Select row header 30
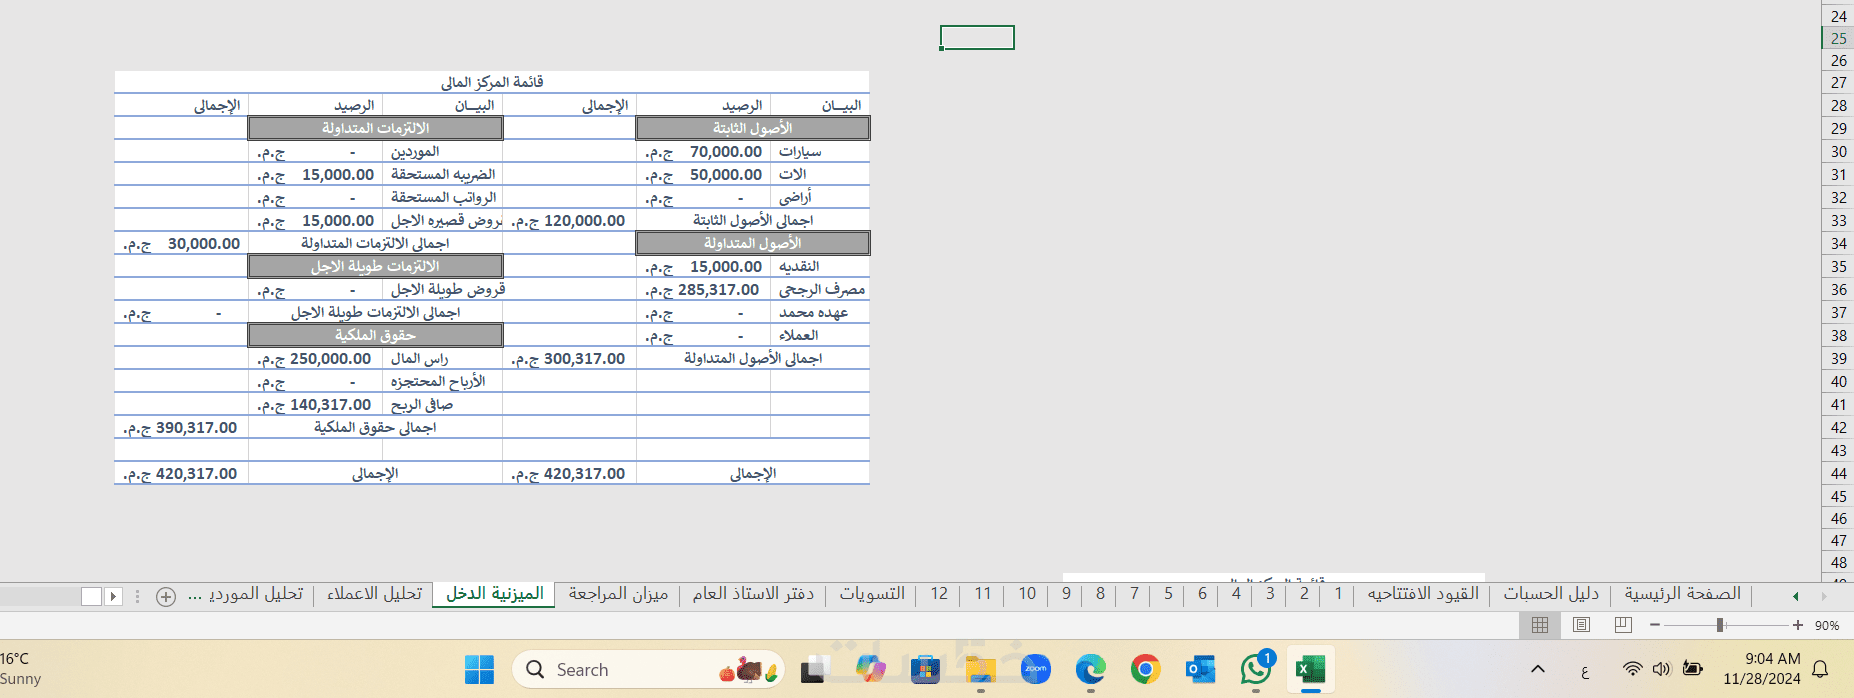1854x698 pixels. (1838, 152)
